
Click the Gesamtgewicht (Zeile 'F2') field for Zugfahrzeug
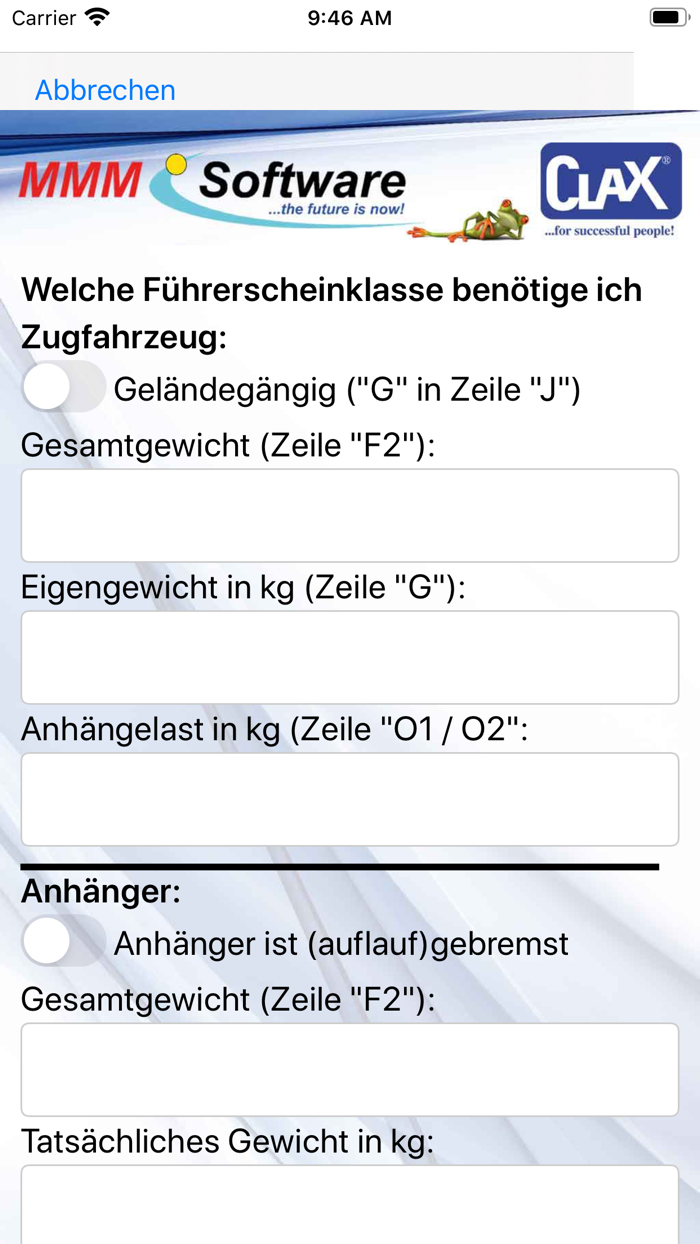pyautogui.click(x=350, y=514)
